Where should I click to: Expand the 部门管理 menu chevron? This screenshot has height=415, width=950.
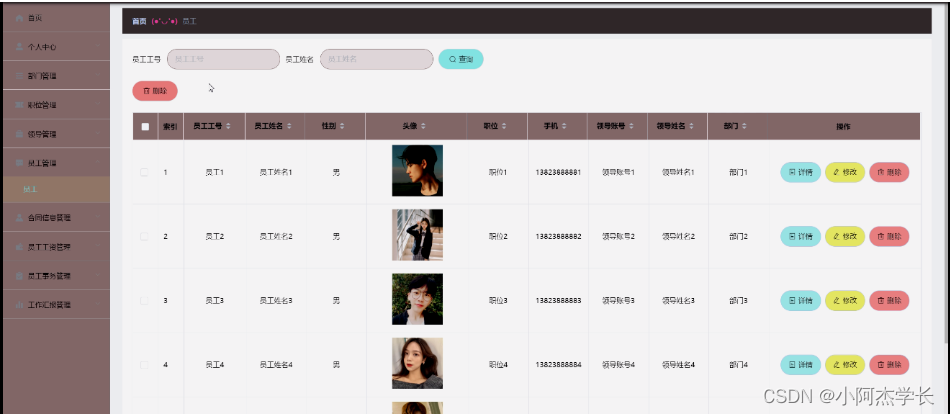pyautogui.click(x=98, y=75)
